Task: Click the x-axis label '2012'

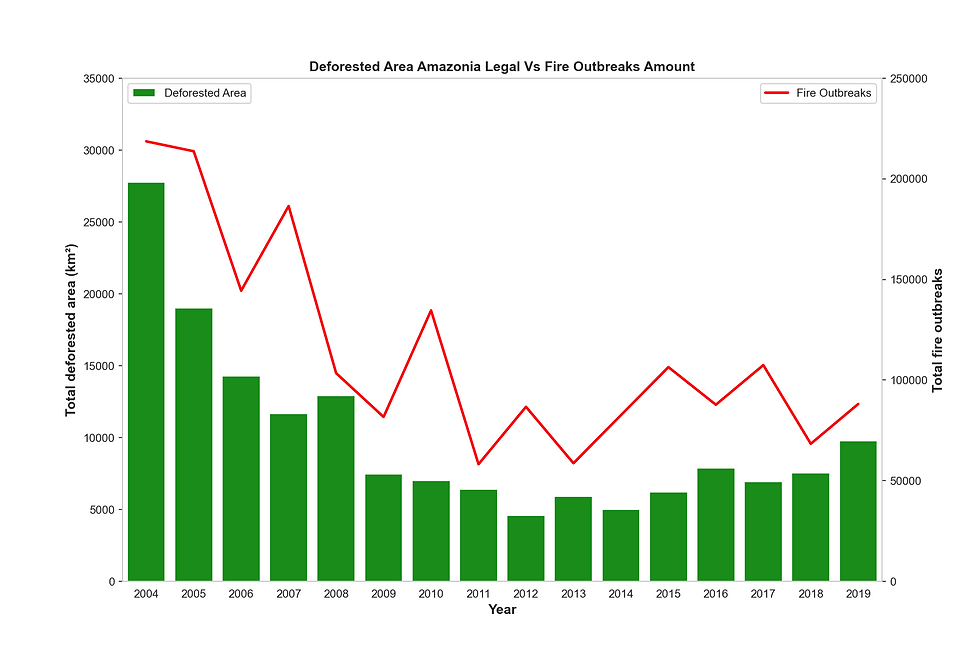Action: tap(526, 594)
